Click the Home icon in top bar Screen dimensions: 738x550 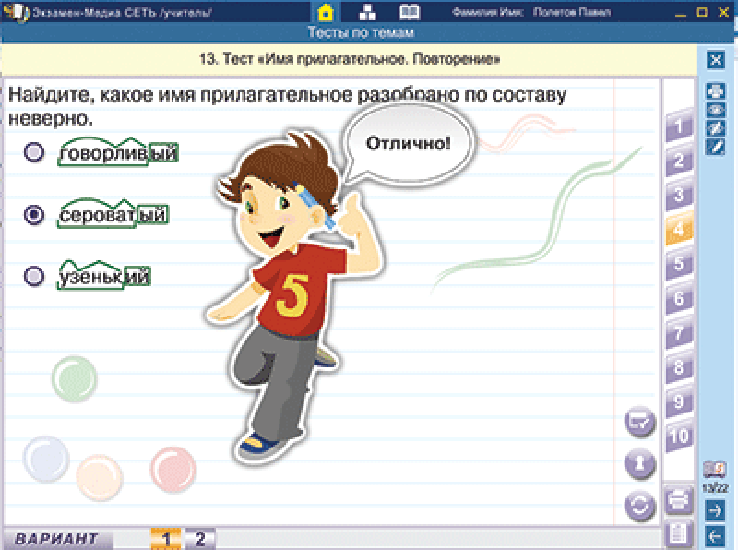(x=325, y=13)
